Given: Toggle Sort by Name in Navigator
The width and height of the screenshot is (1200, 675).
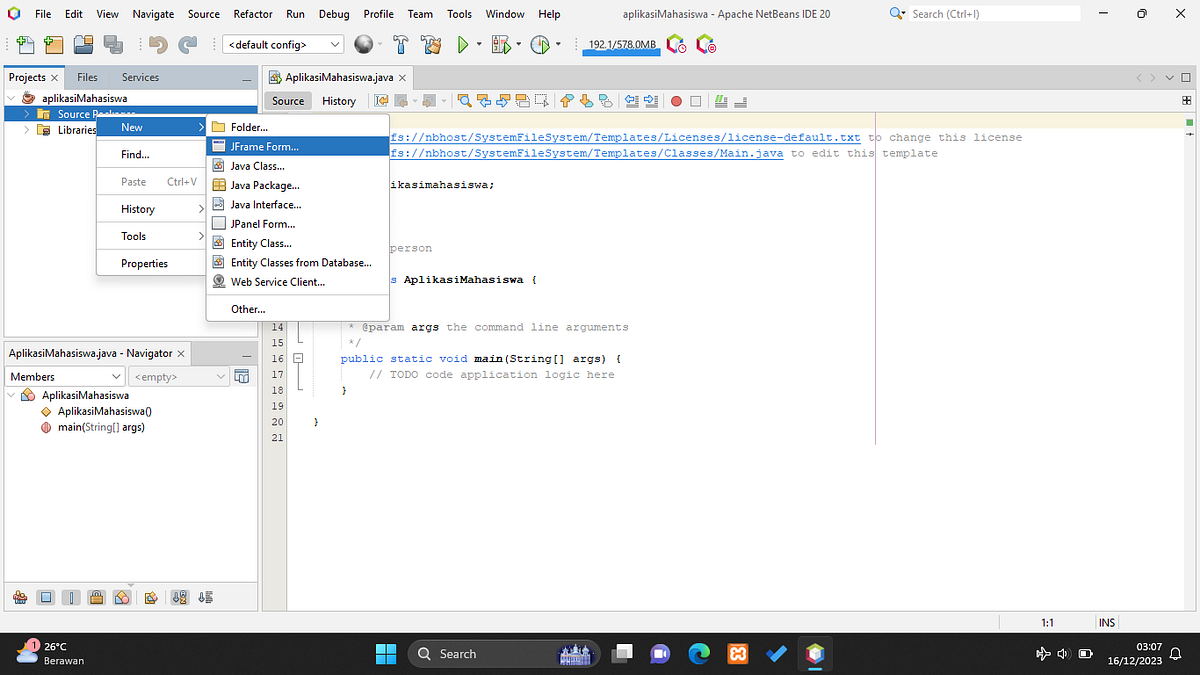Looking at the screenshot, I should click(x=180, y=597).
